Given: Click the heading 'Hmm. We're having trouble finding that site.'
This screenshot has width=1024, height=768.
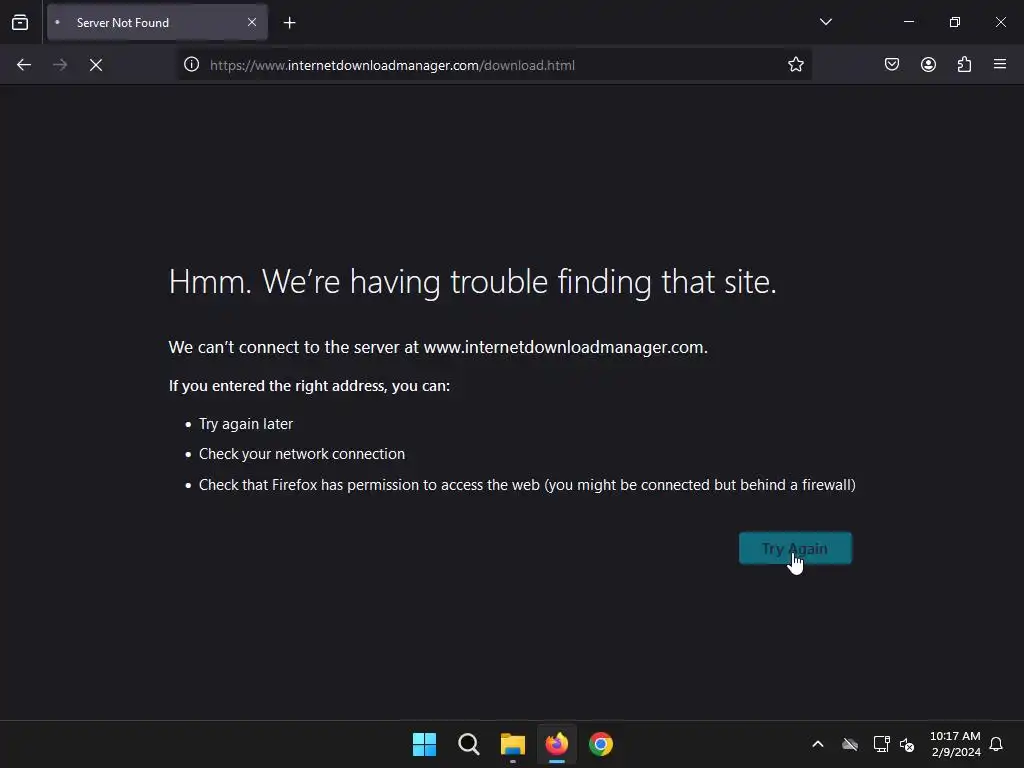Looking at the screenshot, I should point(473,282).
